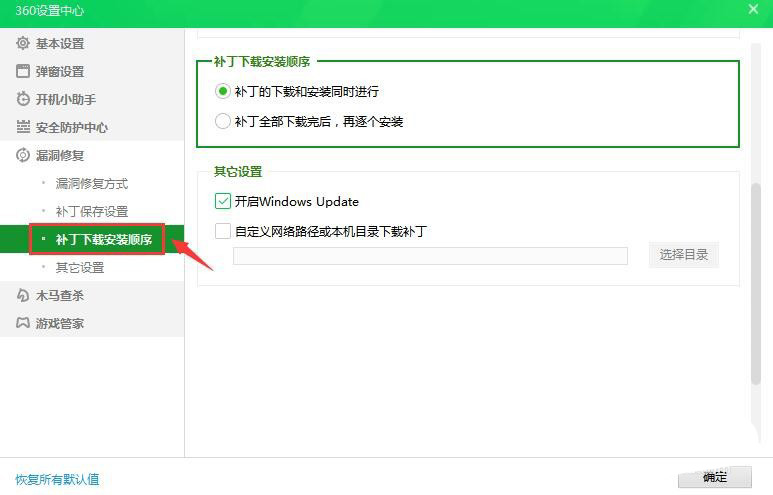Click the clock icon beside 开机小助手
The height and width of the screenshot is (495, 773).
click(23, 99)
